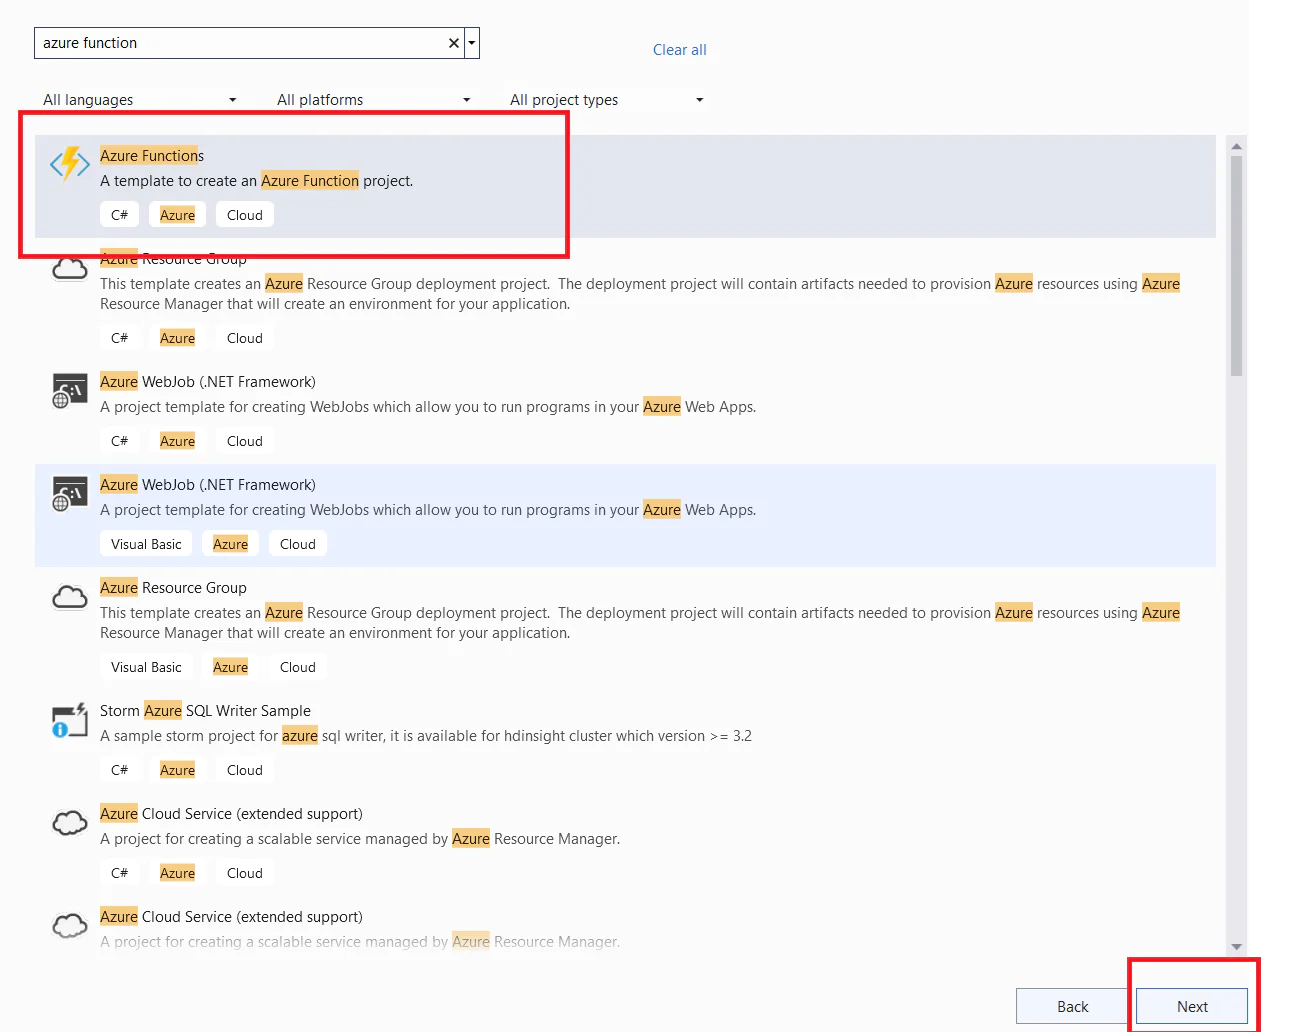Click the Azure Functions lightning bolt icon
The width and height of the screenshot is (1299, 1032).
[70, 164]
